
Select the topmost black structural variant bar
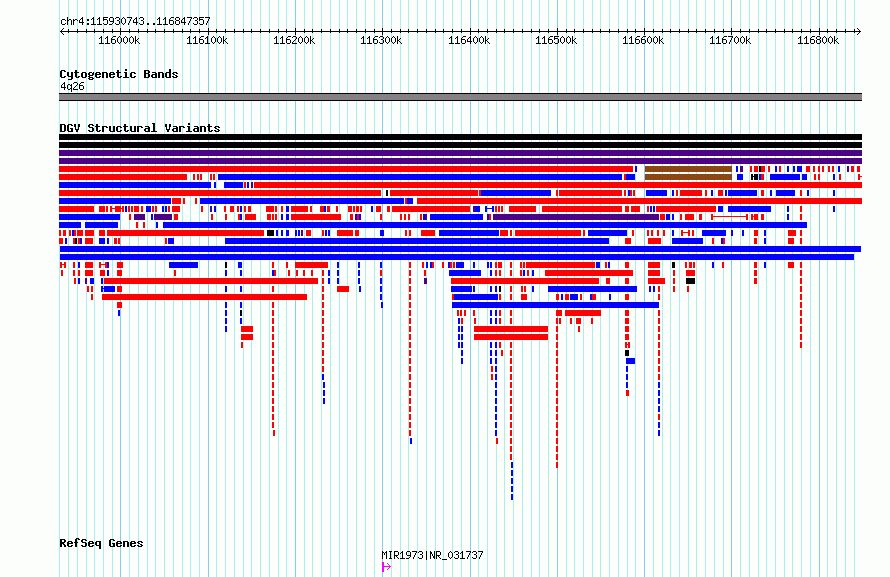click(x=460, y=137)
